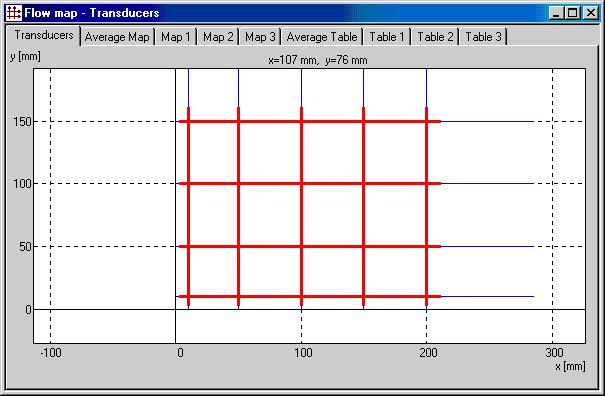
Task: Close the Flow map window
Action: point(590,13)
